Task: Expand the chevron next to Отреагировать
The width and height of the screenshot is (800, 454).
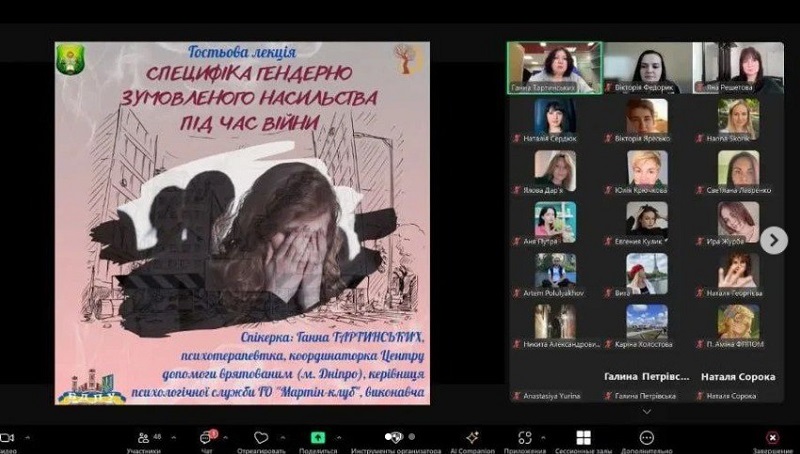Action: point(283,437)
